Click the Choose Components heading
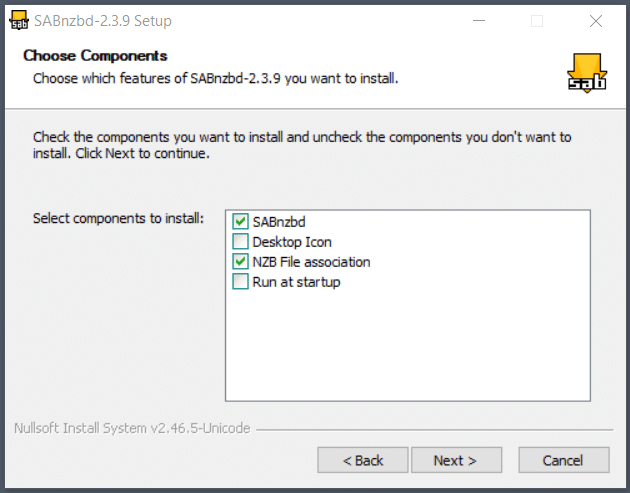This screenshot has height=493, width=630. [95, 55]
